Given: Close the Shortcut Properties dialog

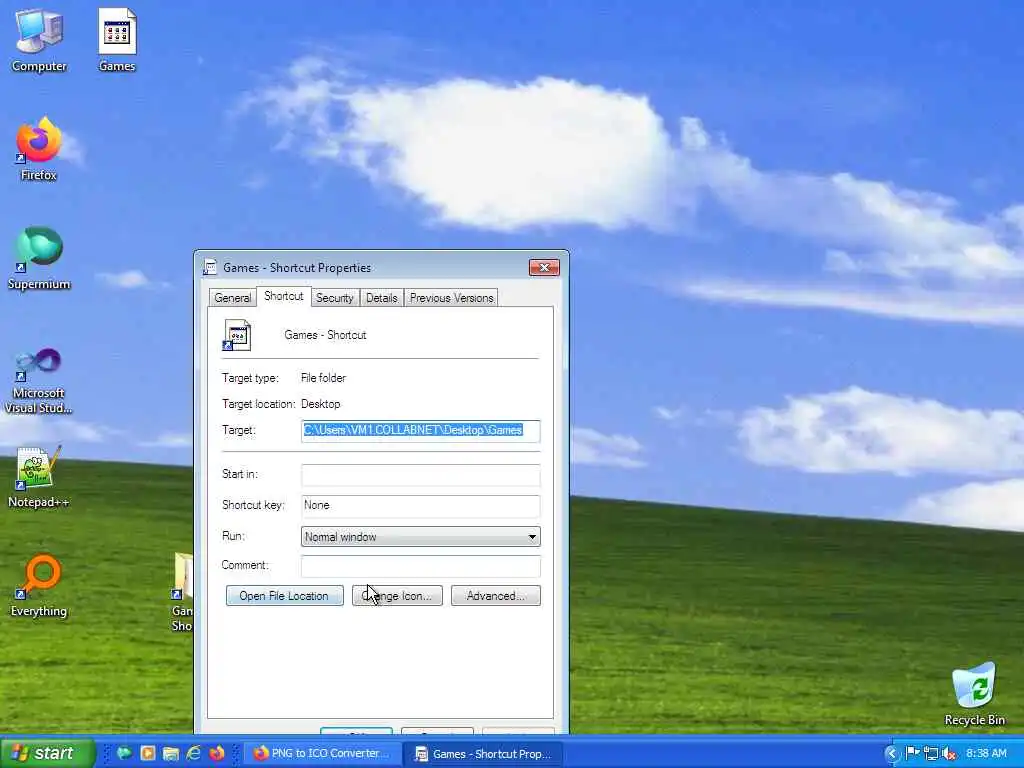Looking at the screenshot, I should click(x=544, y=268).
